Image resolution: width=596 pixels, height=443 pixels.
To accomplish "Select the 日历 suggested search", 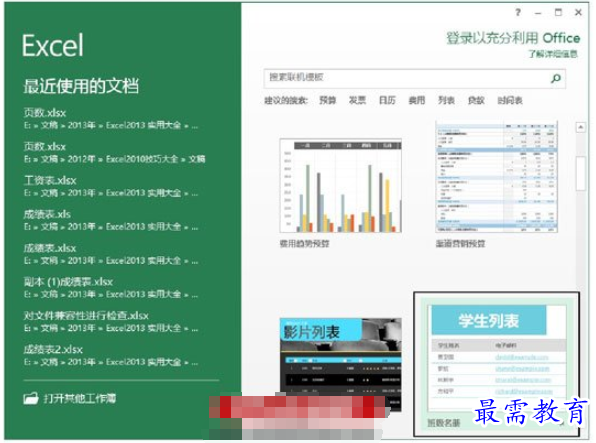I will coord(387,100).
